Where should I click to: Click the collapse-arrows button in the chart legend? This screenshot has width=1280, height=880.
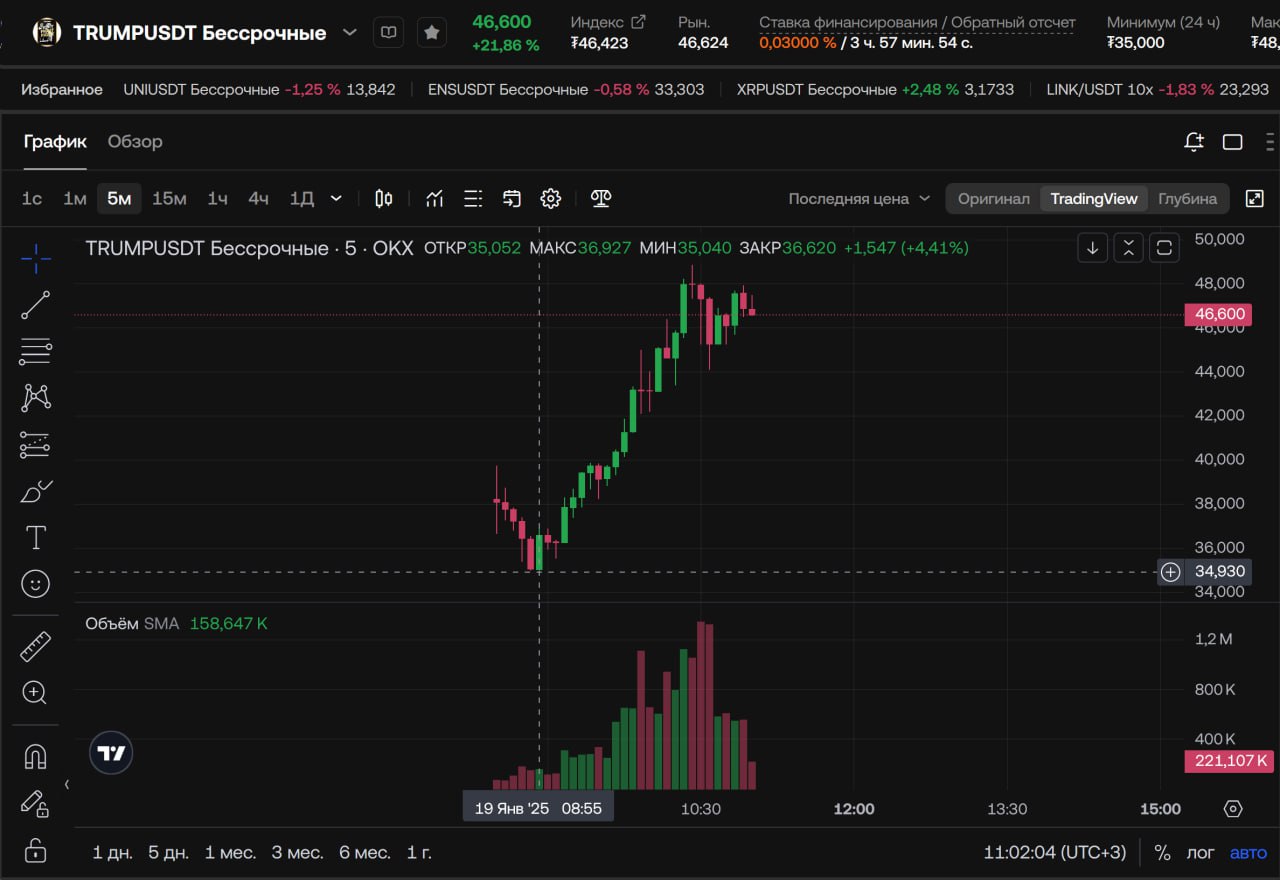click(x=1128, y=248)
